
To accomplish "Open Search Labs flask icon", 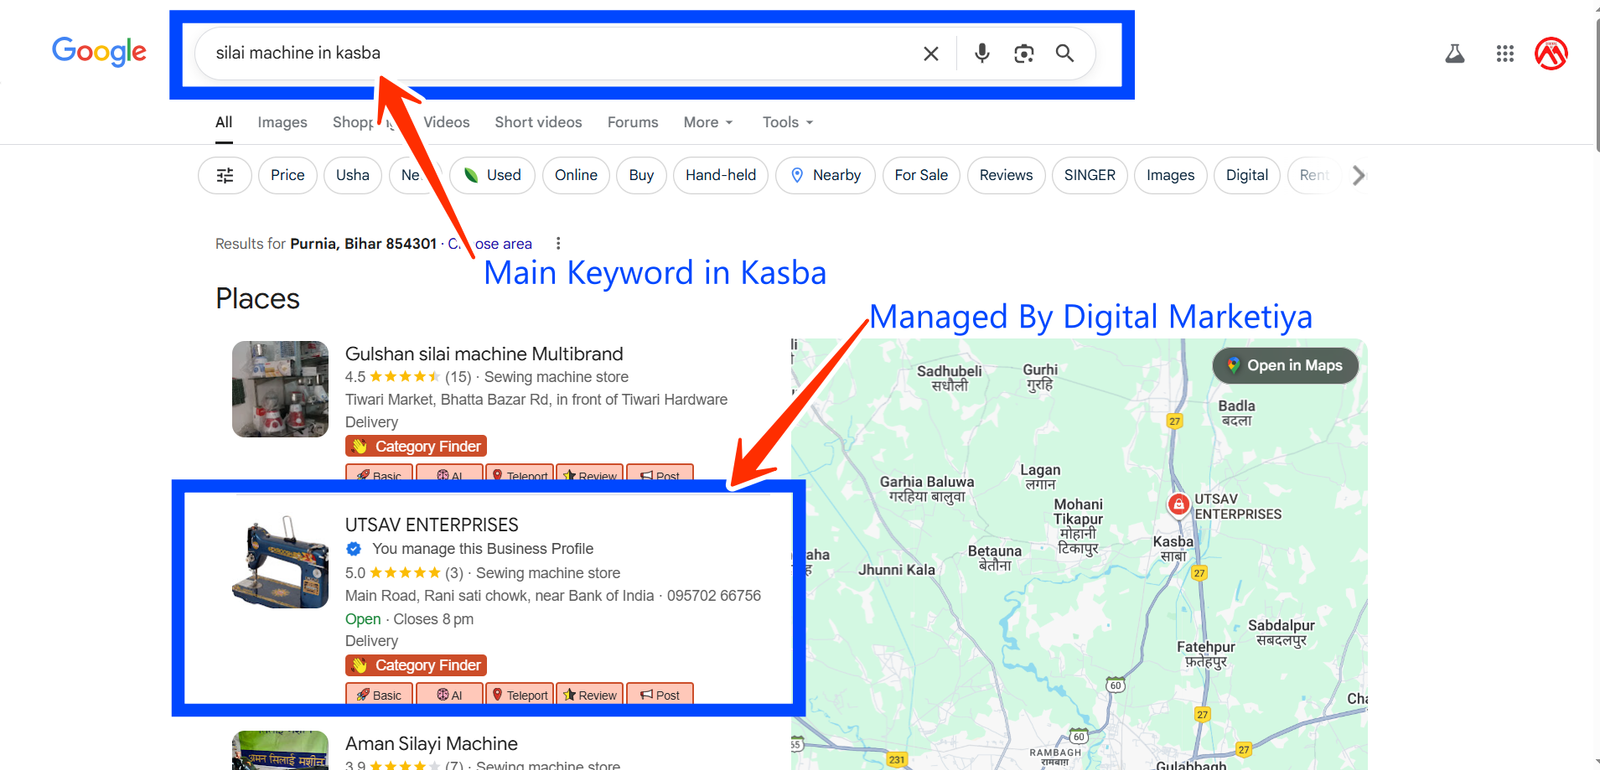I will (x=1454, y=54).
